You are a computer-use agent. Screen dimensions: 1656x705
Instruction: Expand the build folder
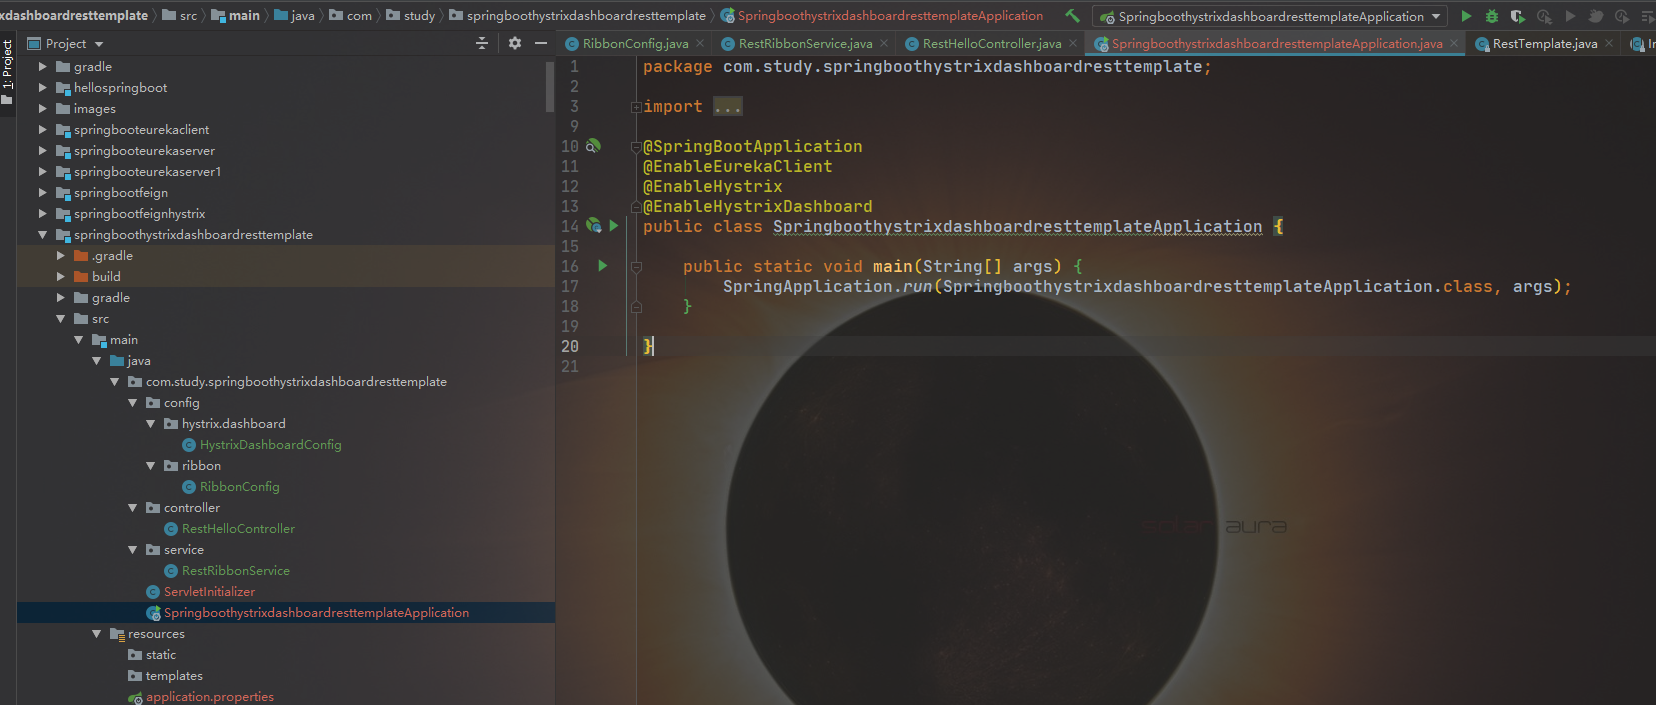60,277
